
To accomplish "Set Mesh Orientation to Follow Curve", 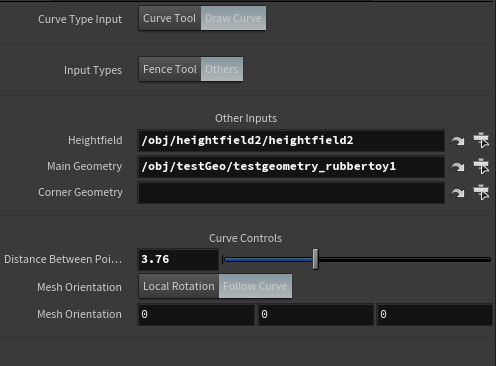I will coord(255,286).
